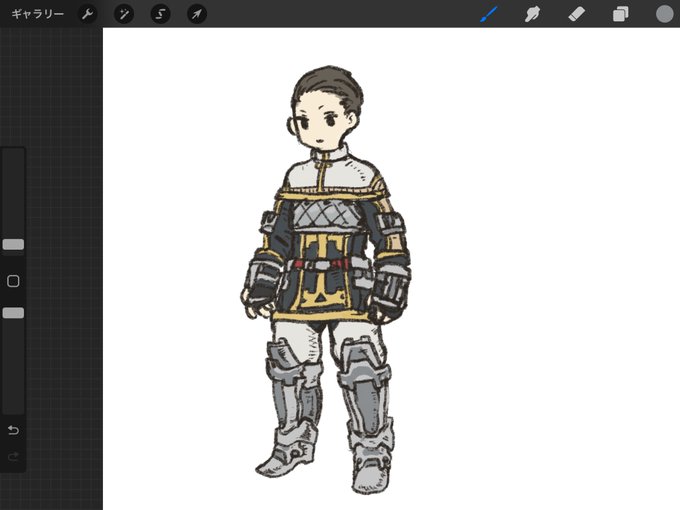The image size is (680, 510).
Task: Open the Actions wrench menu
Action: point(87,14)
